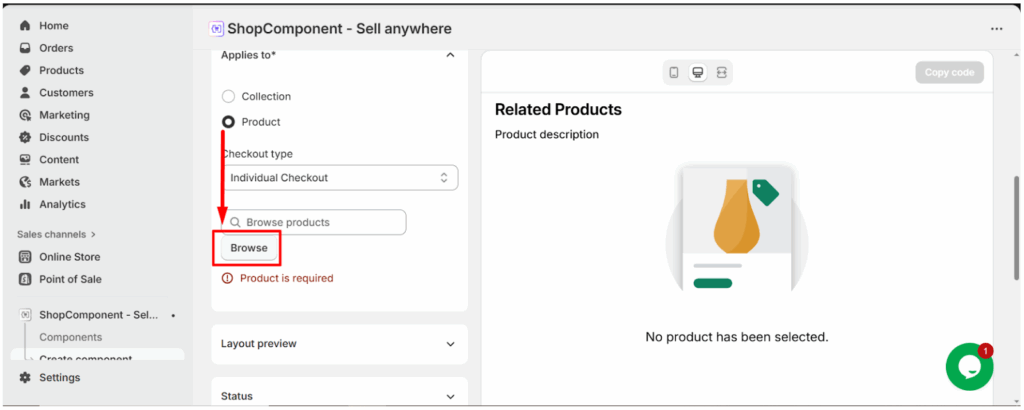This screenshot has height=410, width=1024.
Task: Select the desktop preview device icon
Action: [x=698, y=73]
